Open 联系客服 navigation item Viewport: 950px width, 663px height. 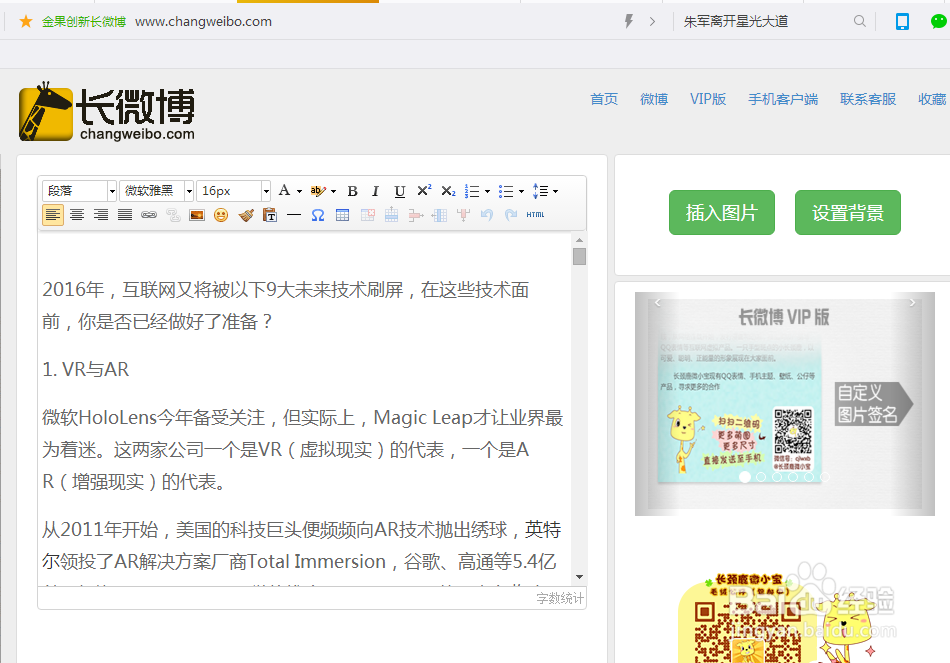(x=868, y=99)
